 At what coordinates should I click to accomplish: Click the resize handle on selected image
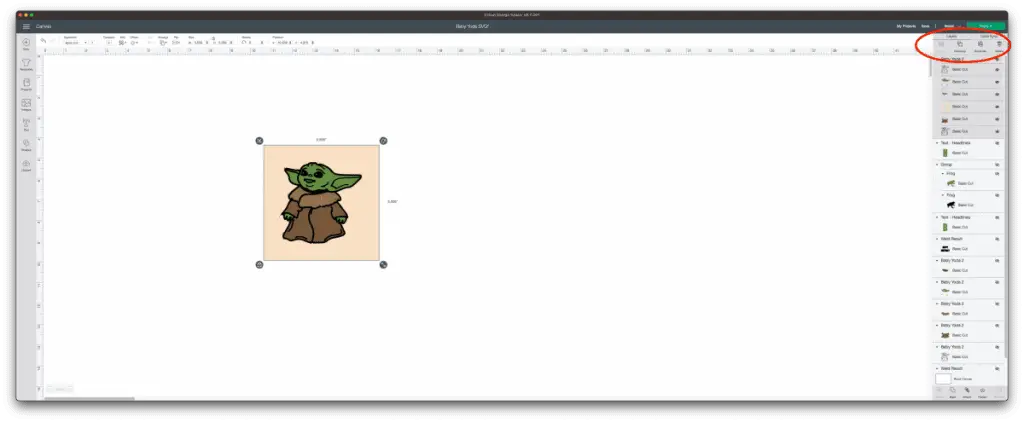(x=383, y=265)
